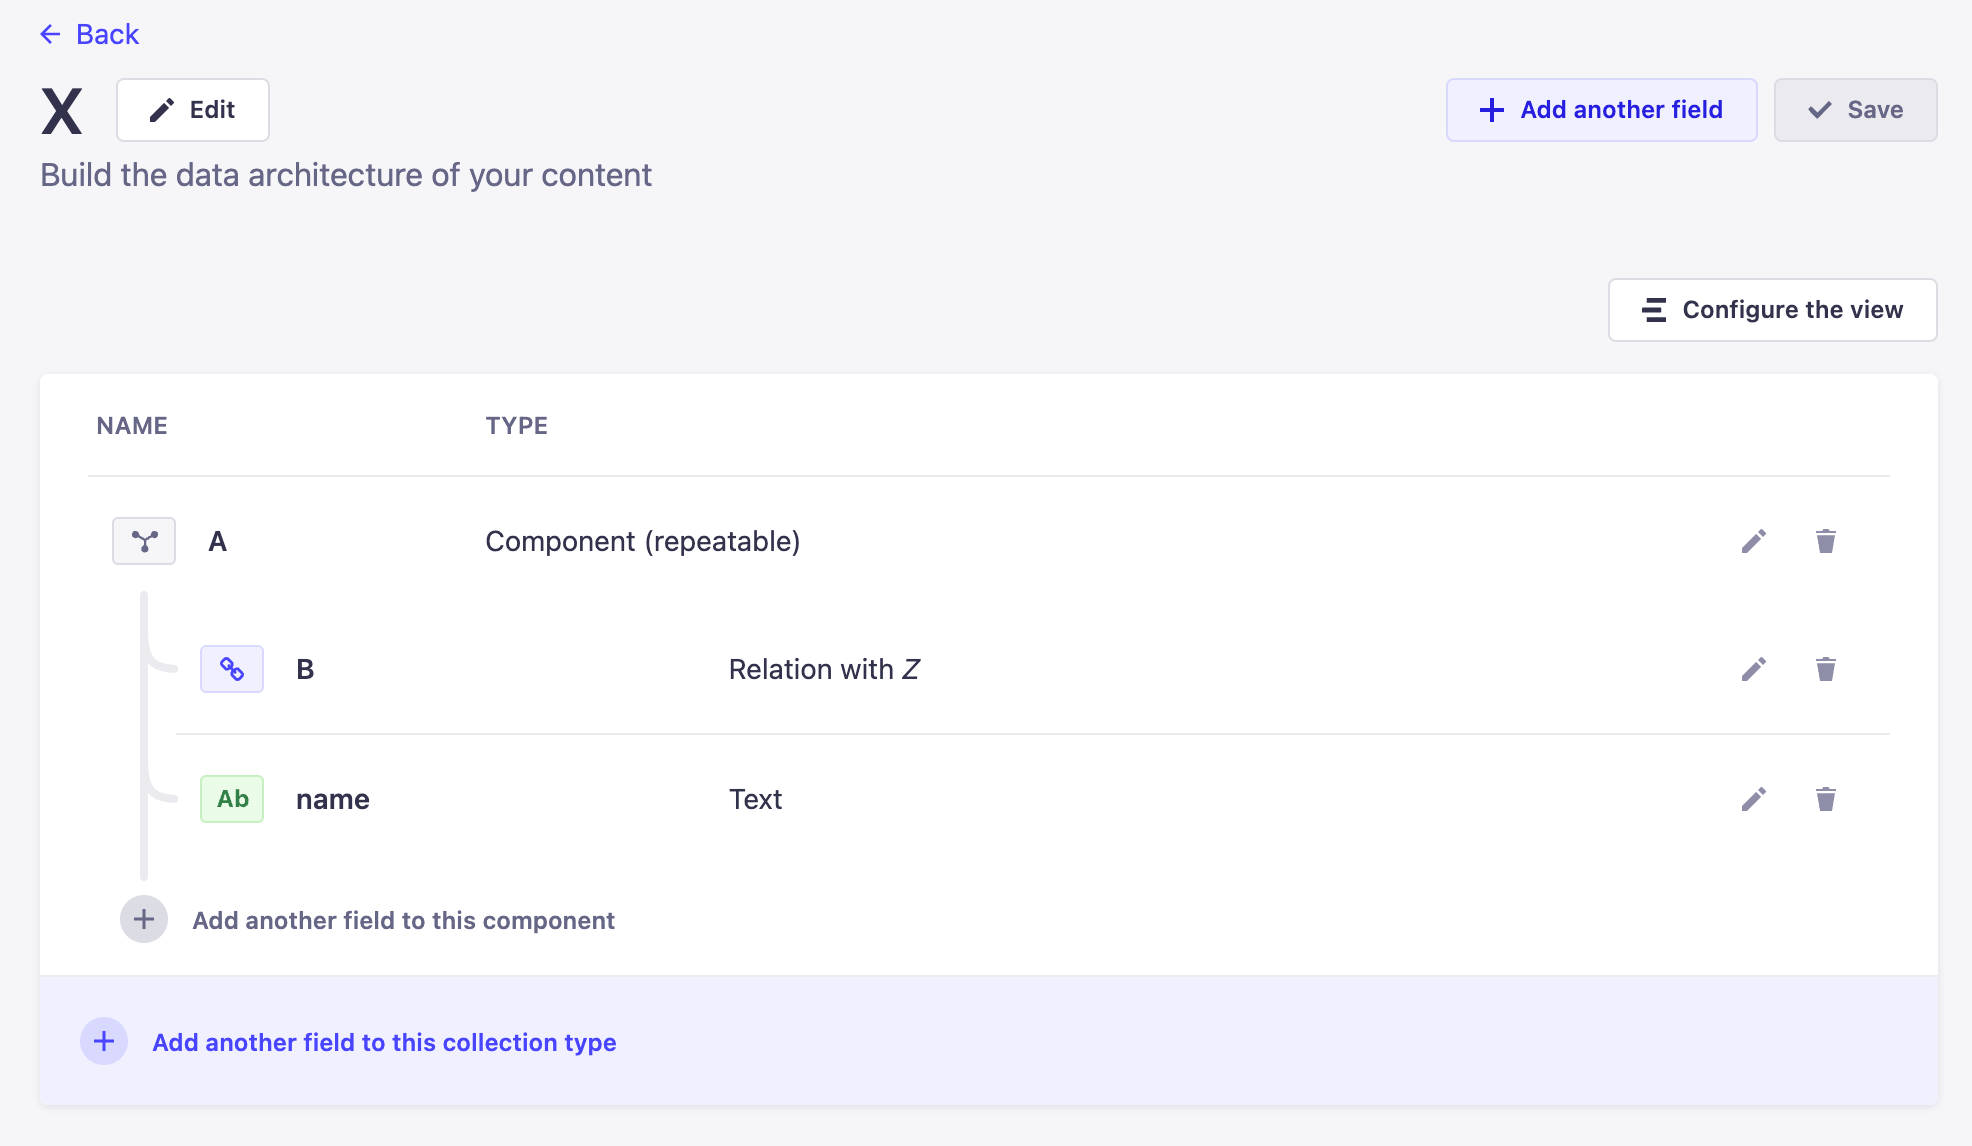Click the plus circle near collection type footer
1972x1146 pixels.
103,1041
